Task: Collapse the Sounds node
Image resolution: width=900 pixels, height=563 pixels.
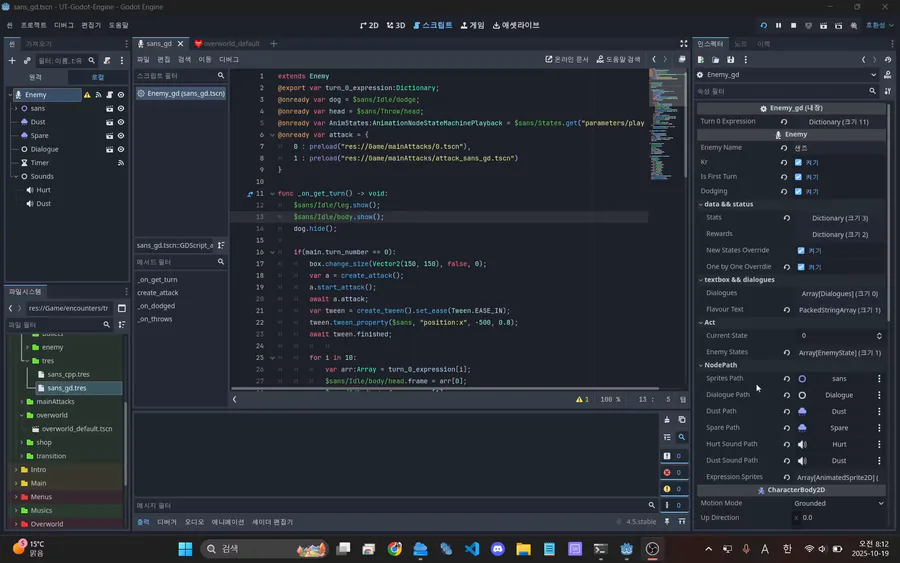Action: pyautogui.click(x=15, y=177)
